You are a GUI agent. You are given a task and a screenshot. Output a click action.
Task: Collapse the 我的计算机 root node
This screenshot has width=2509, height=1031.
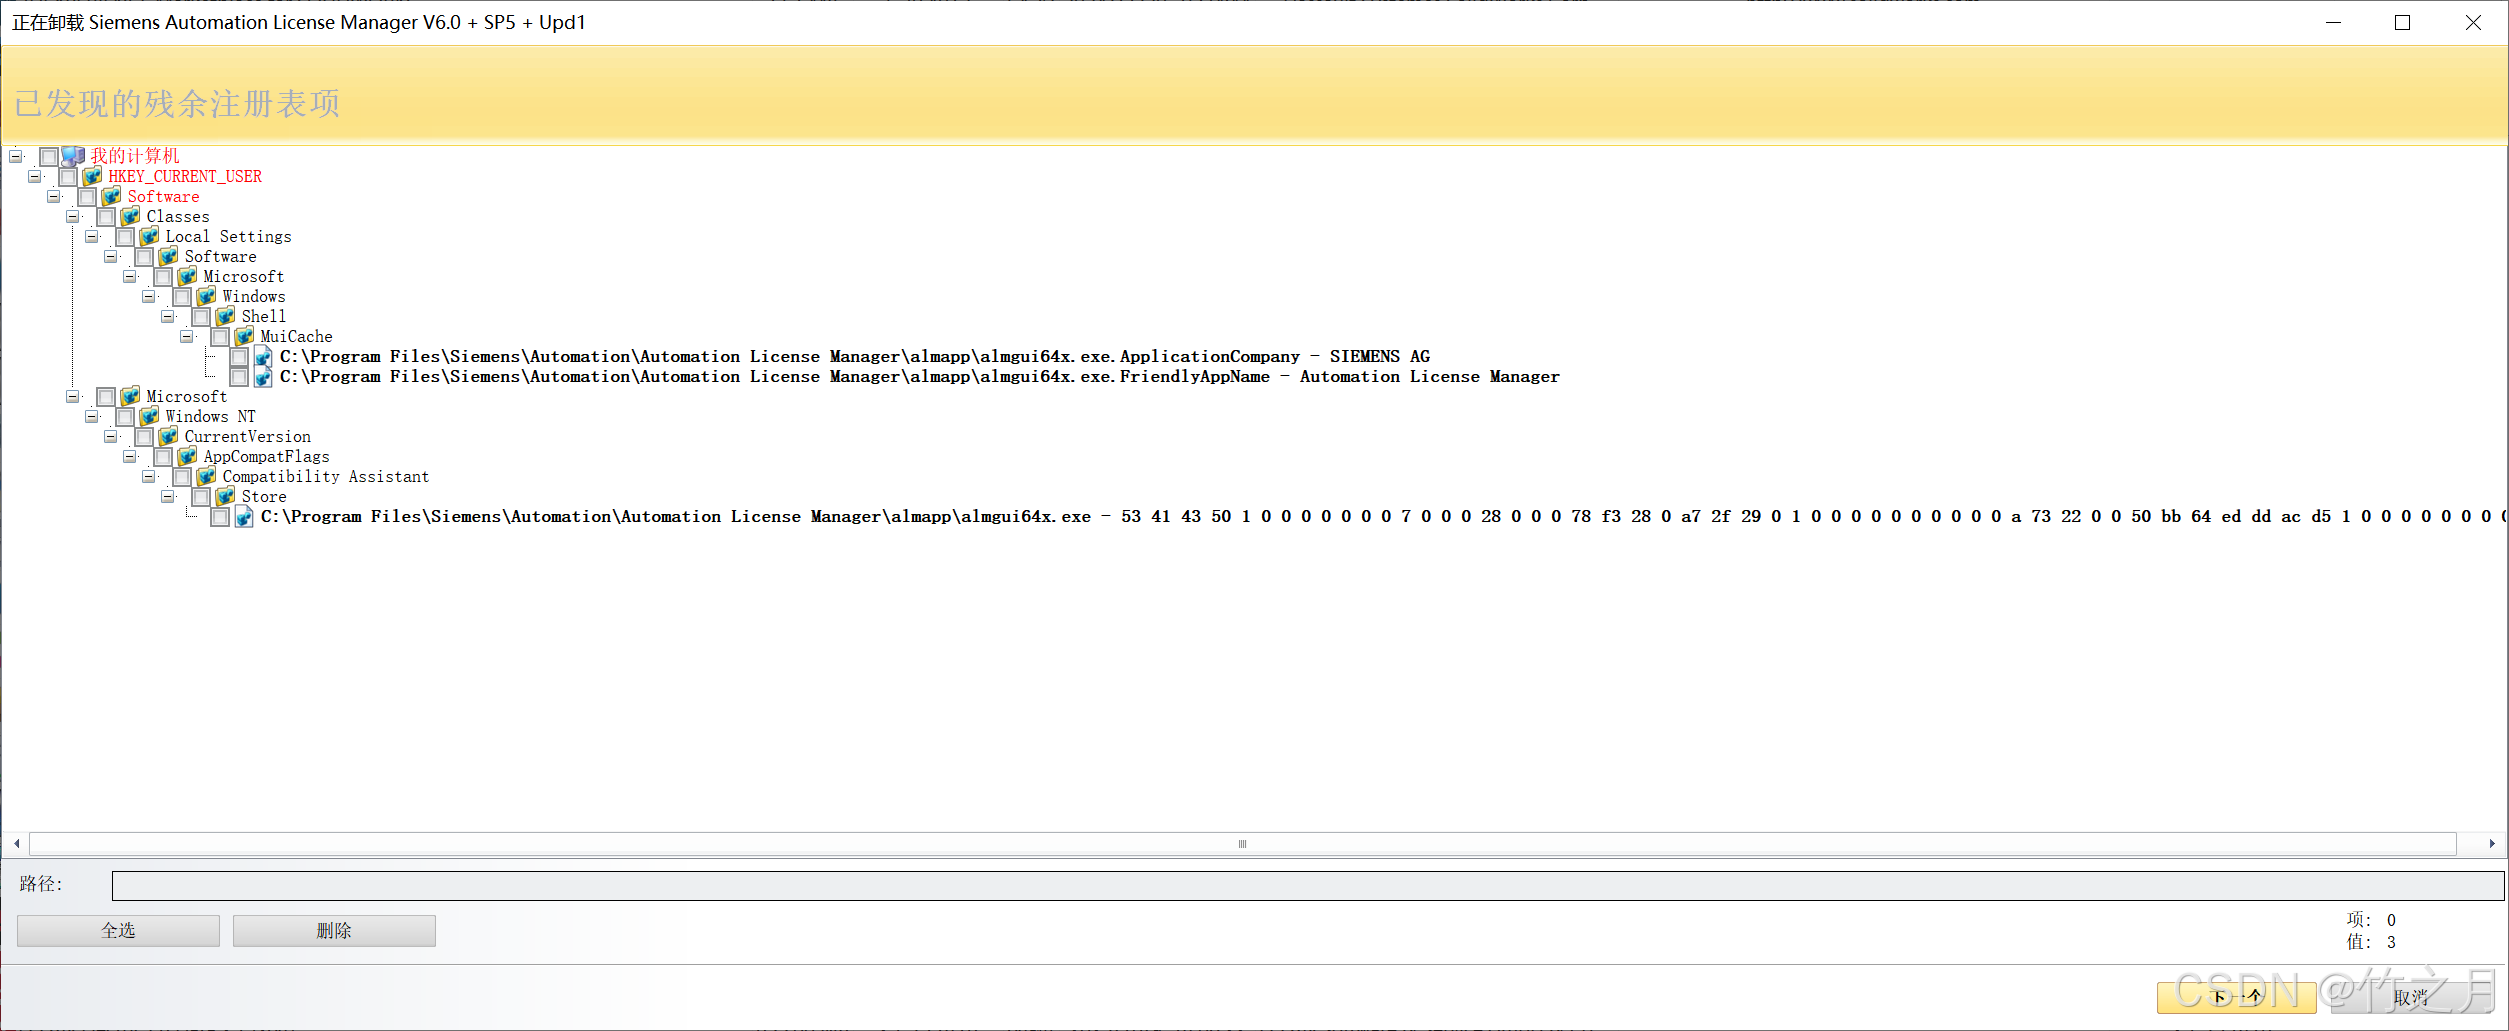pos(15,156)
